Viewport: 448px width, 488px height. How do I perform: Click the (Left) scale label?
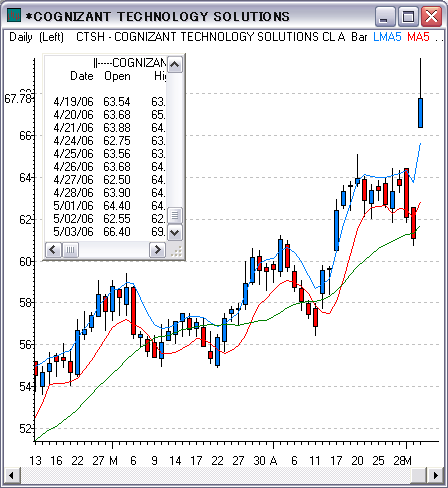coord(51,37)
